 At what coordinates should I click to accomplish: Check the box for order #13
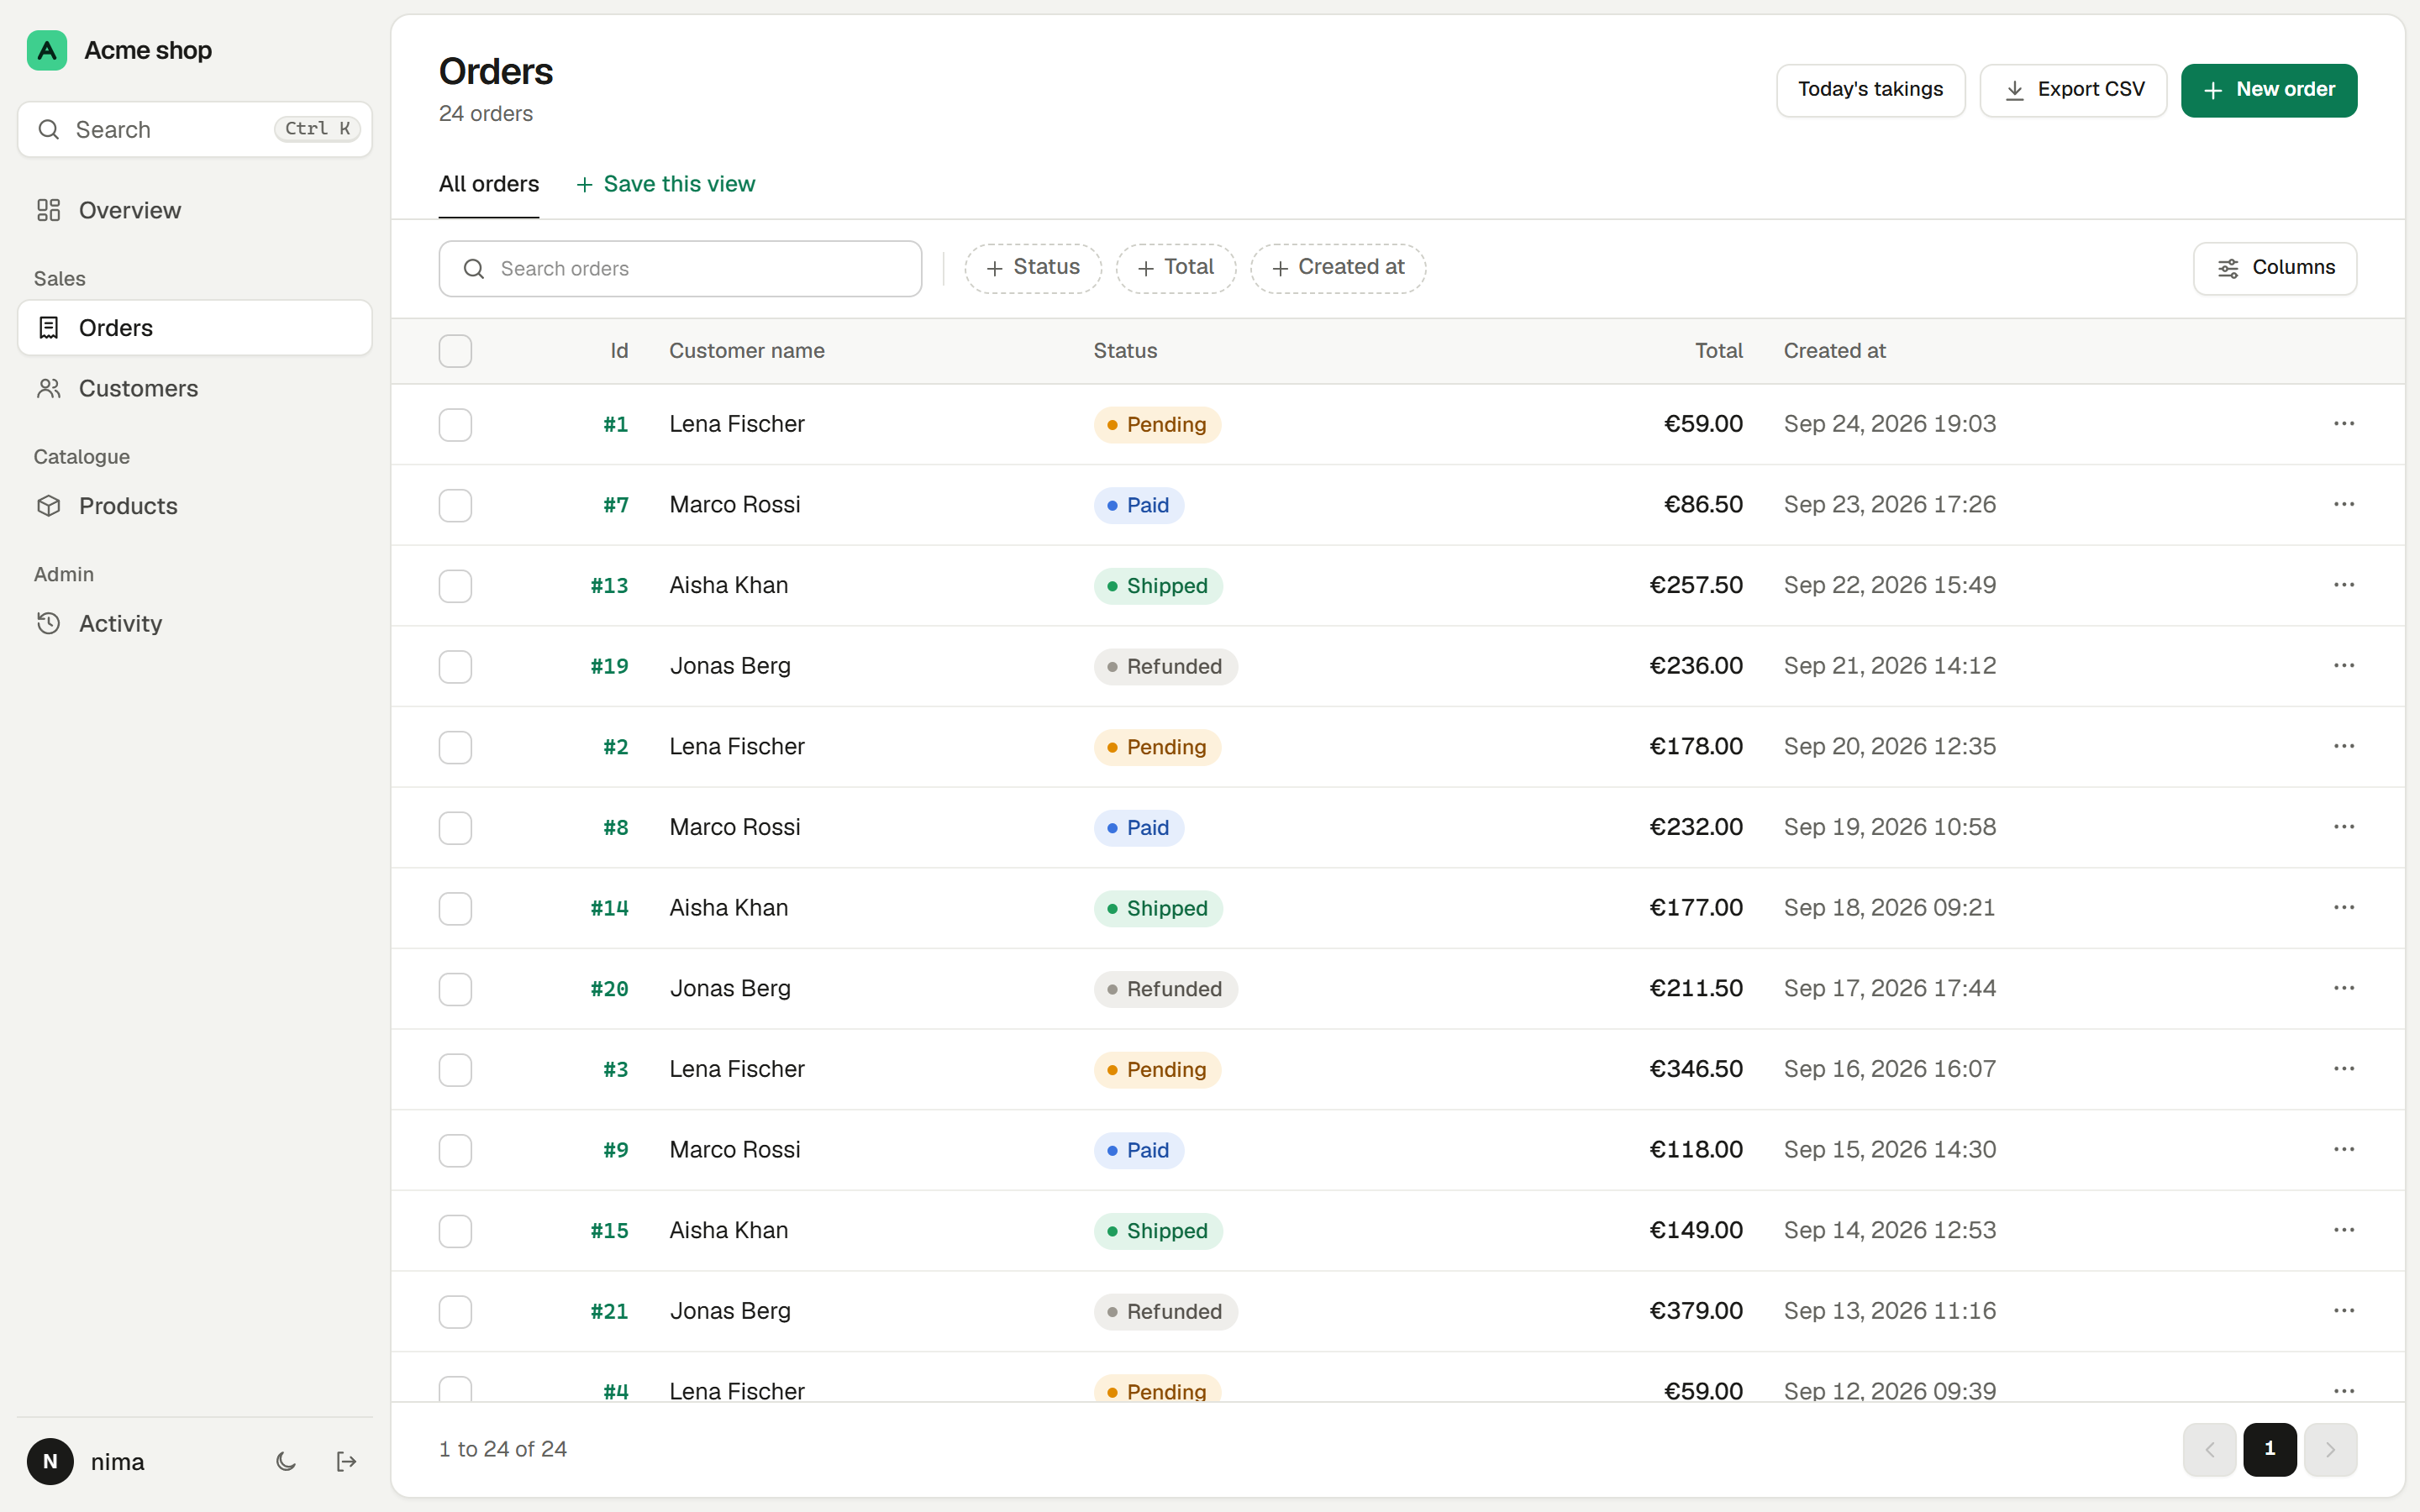(455, 586)
